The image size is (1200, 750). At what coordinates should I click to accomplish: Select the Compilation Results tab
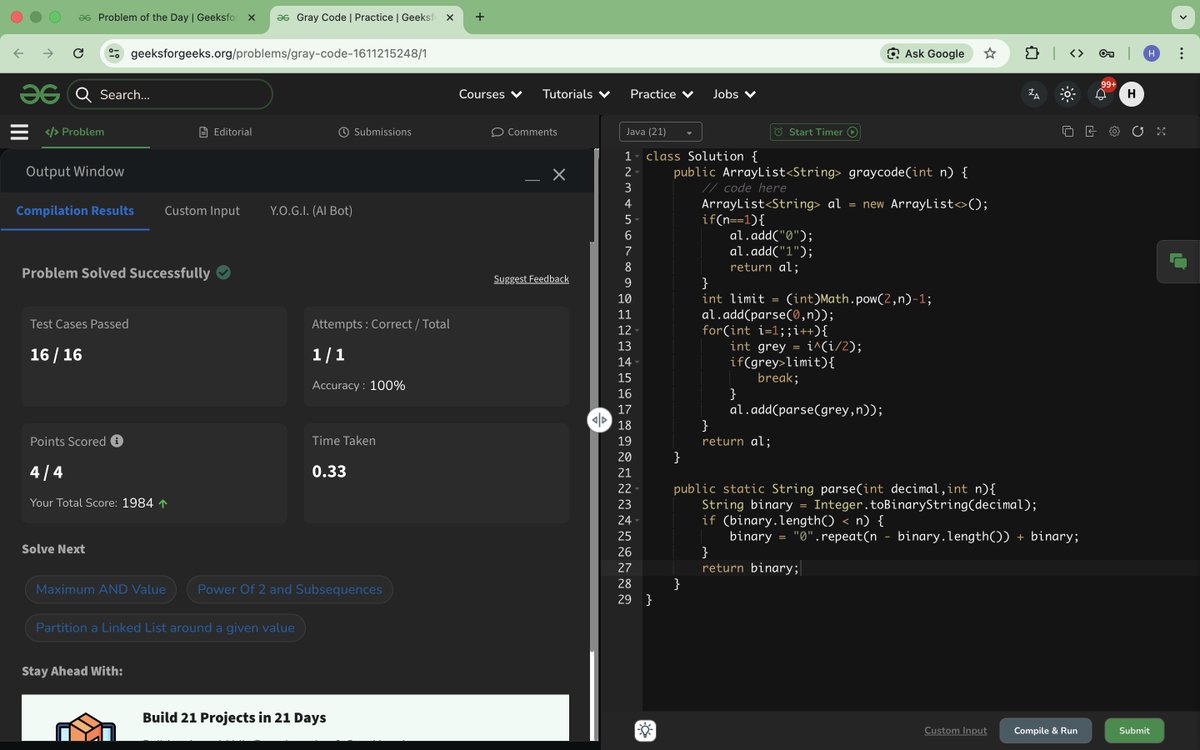point(75,210)
